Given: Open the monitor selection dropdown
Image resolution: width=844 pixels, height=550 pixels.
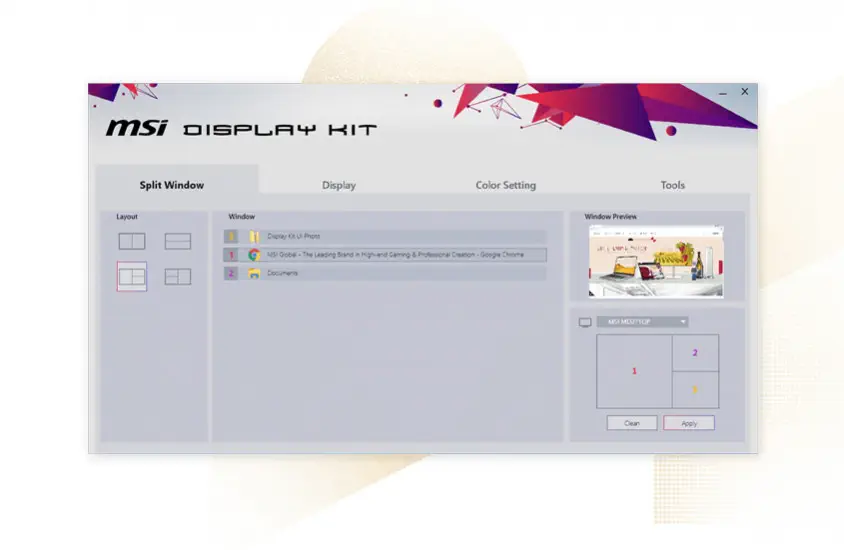Looking at the screenshot, I should [x=643, y=322].
